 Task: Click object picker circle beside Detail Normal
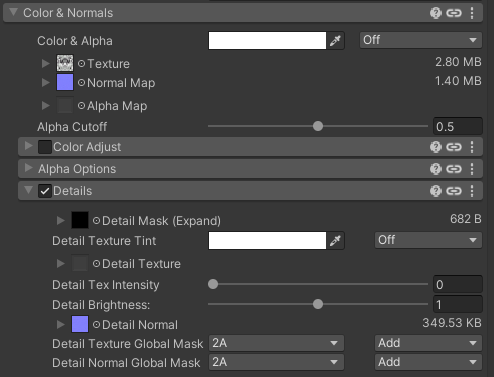pyautogui.click(x=96, y=325)
